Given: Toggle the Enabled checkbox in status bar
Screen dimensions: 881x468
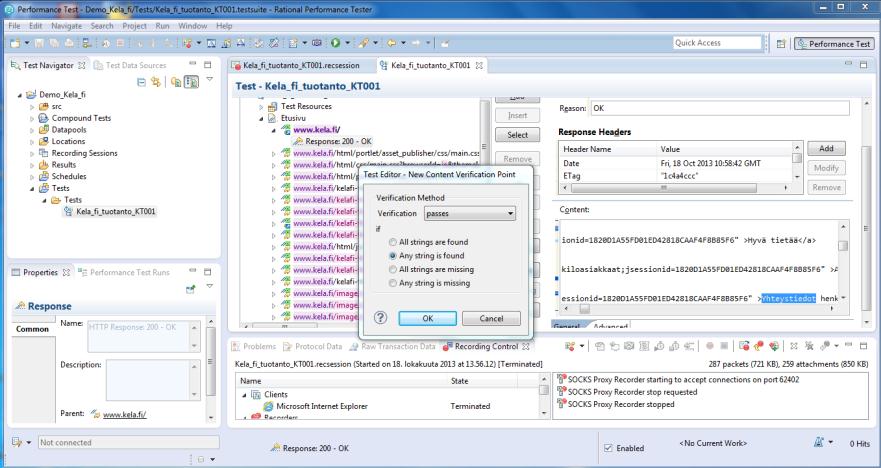Looking at the screenshot, I should click(608, 448).
